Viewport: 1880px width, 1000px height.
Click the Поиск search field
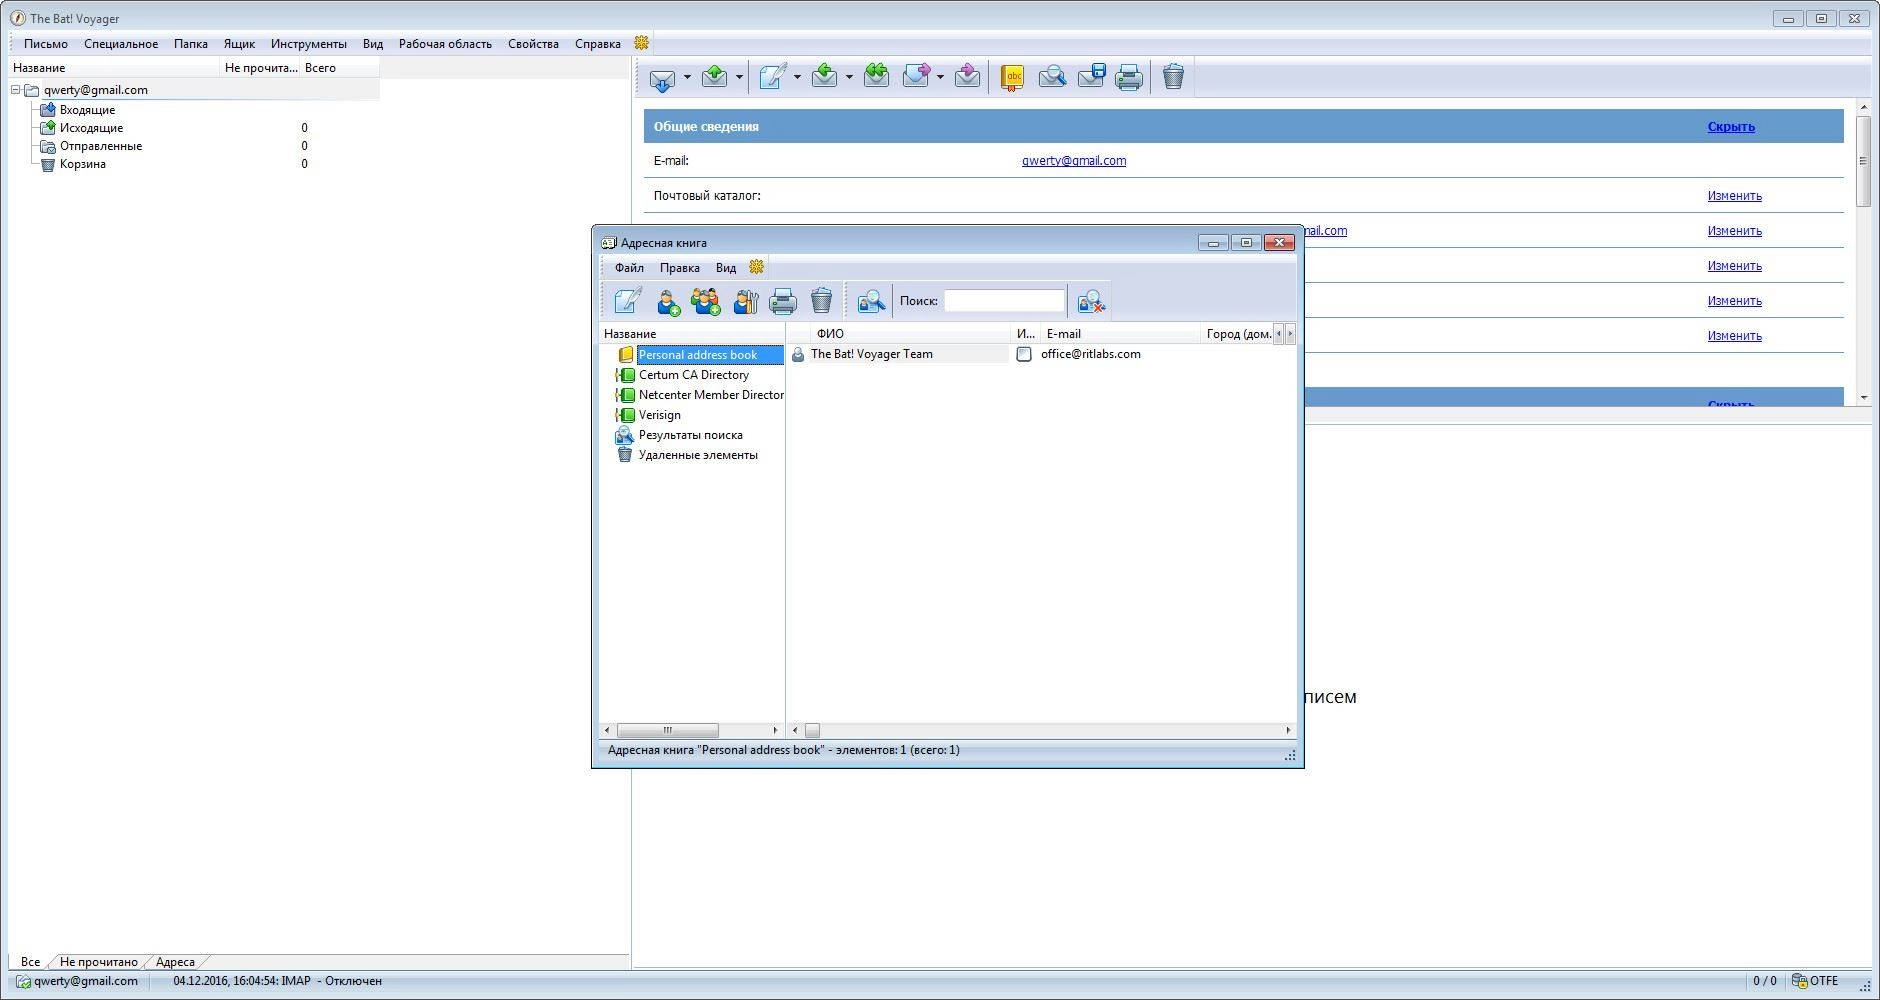[x=1004, y=301]
